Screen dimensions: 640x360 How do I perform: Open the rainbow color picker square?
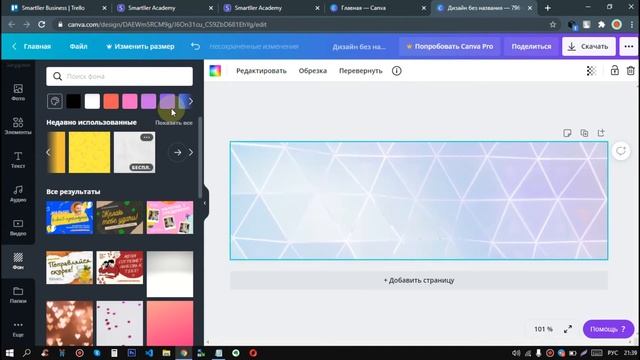[x=215, y=71]
